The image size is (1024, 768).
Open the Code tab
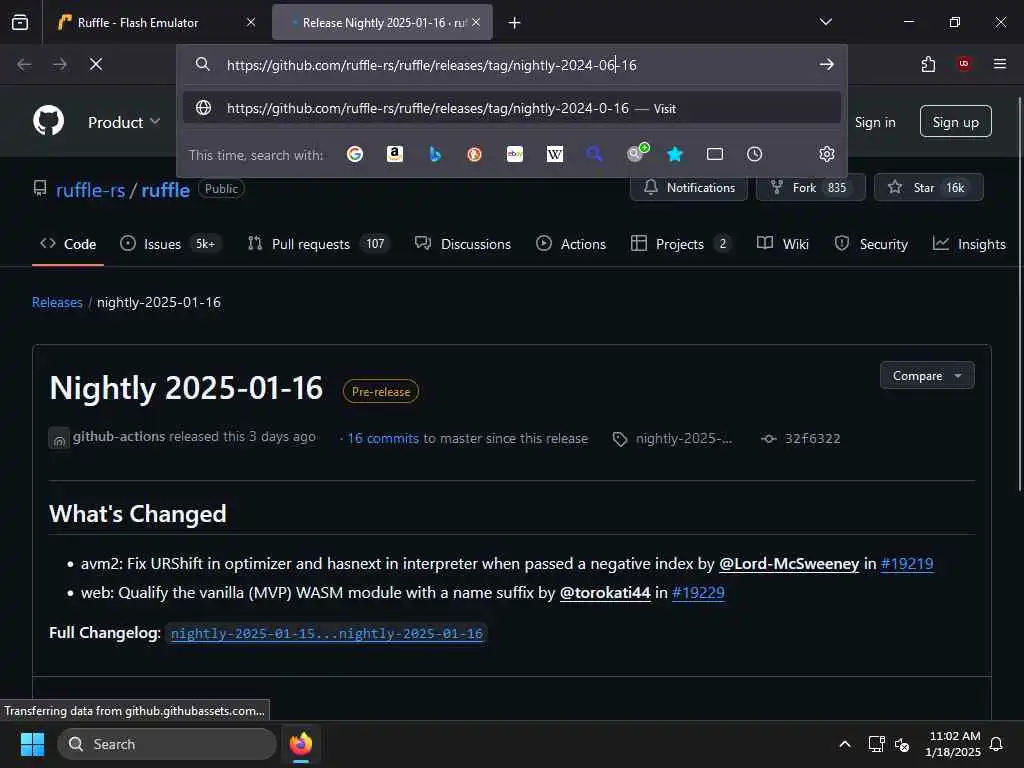point(68,244)
